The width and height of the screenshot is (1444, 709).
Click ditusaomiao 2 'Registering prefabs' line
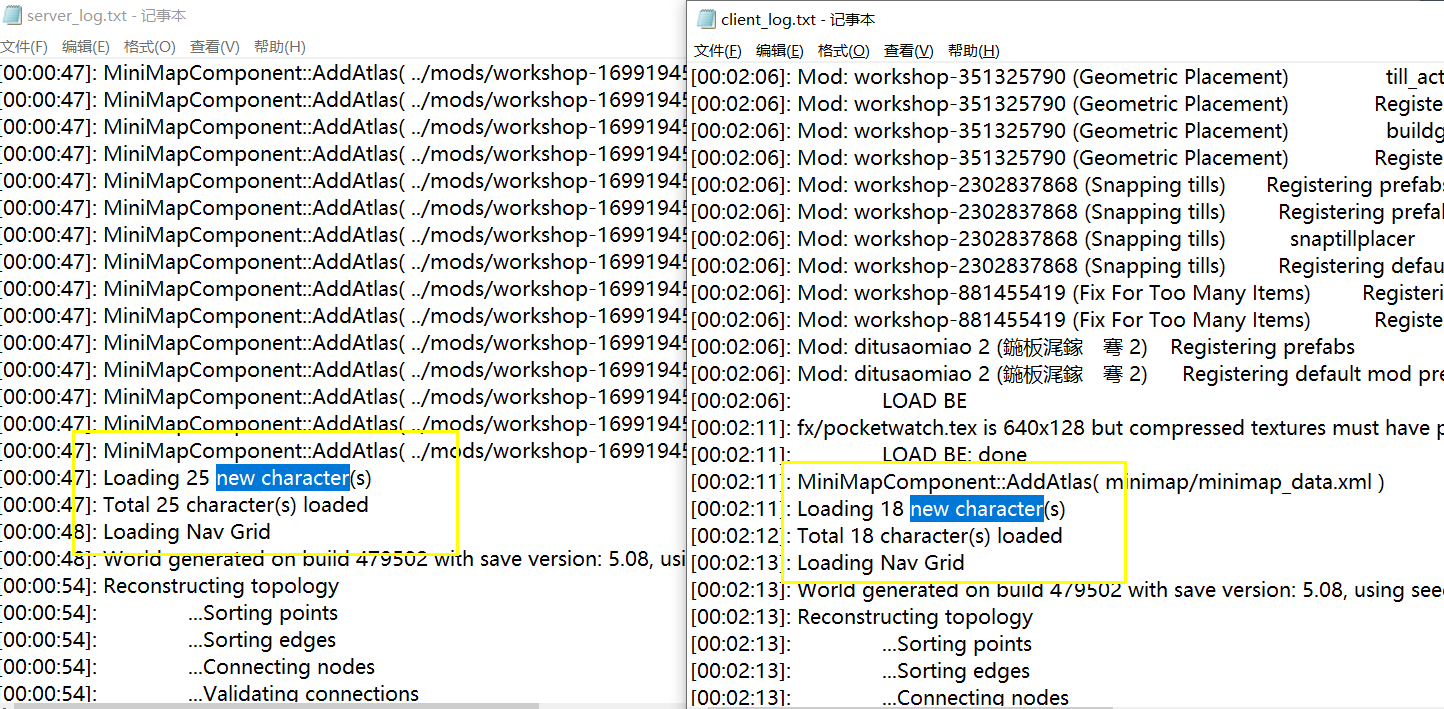pos(1023,347)
